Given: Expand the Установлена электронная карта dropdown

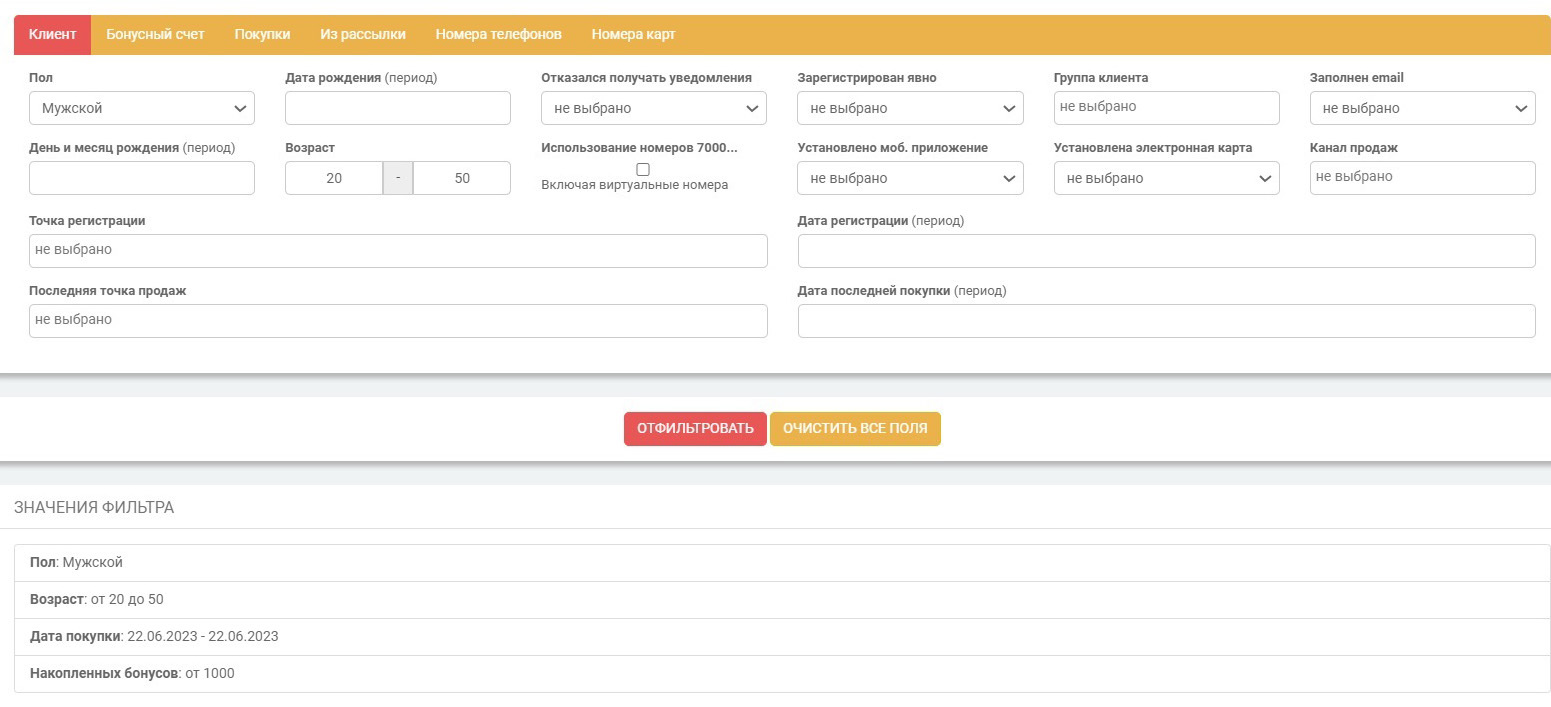Looking at the screenshot, I should pos(1167,178).
